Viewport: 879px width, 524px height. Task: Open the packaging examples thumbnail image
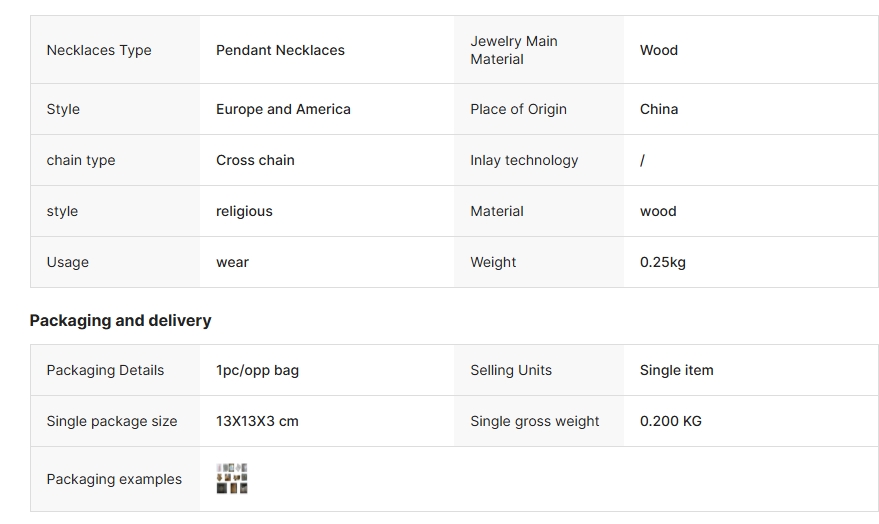[232, 479]
